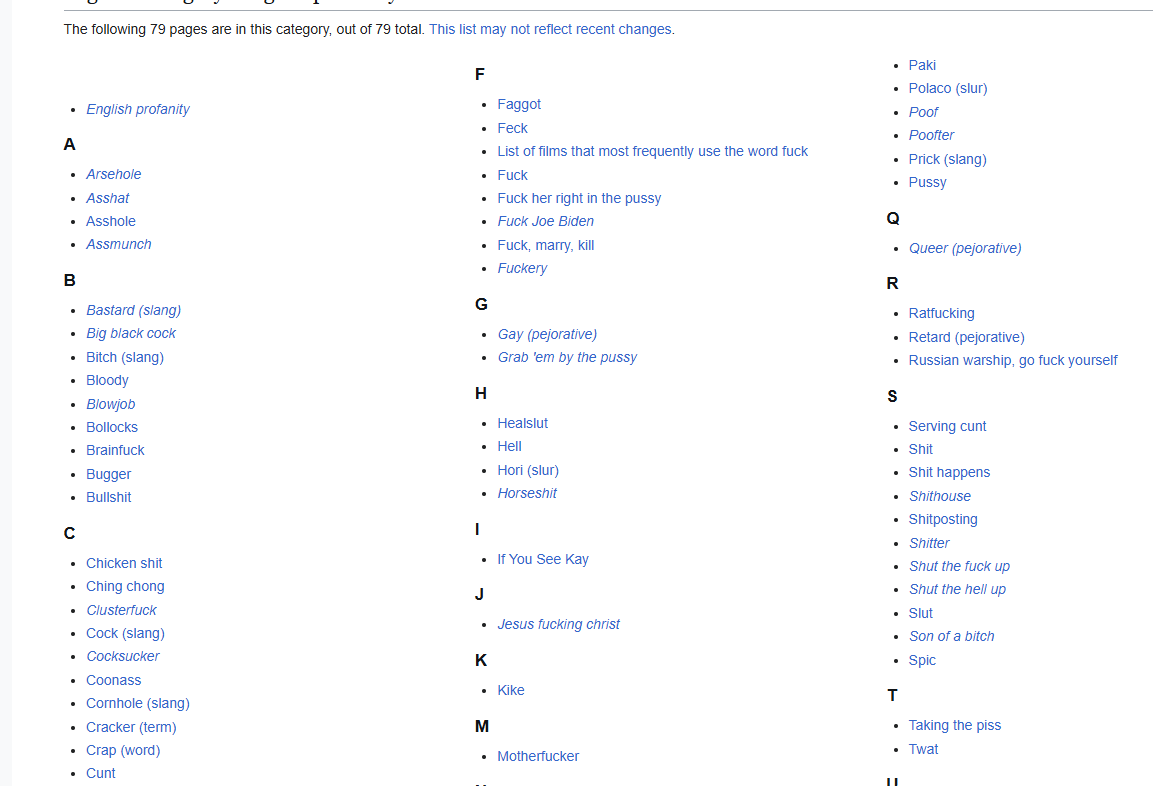
Task: Open the Hell article
Action: (x=509, y=446)
